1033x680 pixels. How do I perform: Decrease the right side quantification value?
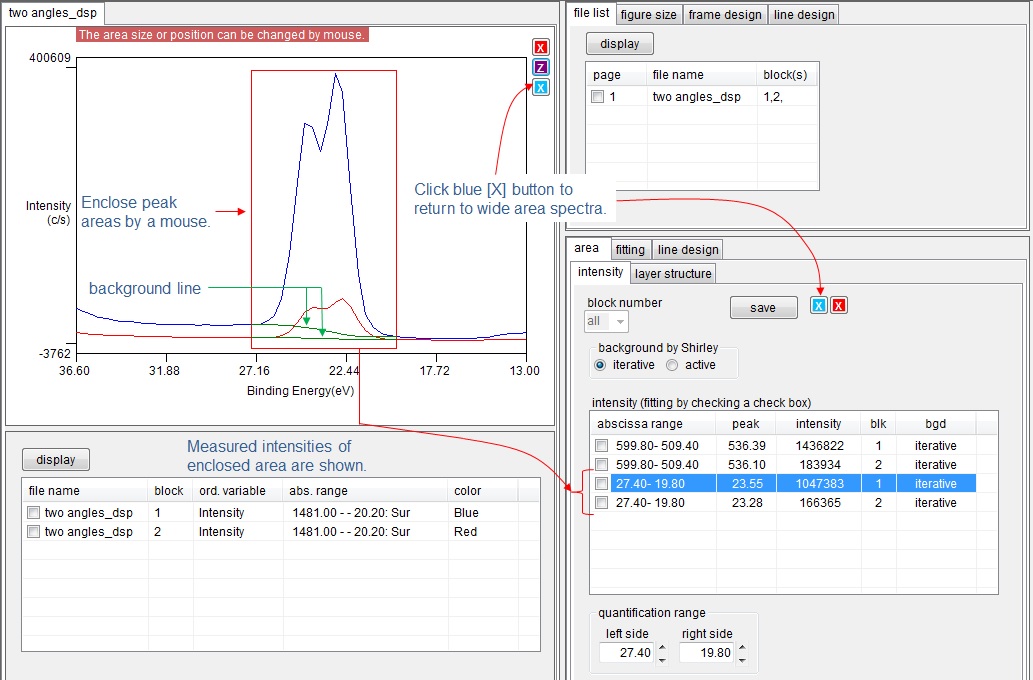742,658
